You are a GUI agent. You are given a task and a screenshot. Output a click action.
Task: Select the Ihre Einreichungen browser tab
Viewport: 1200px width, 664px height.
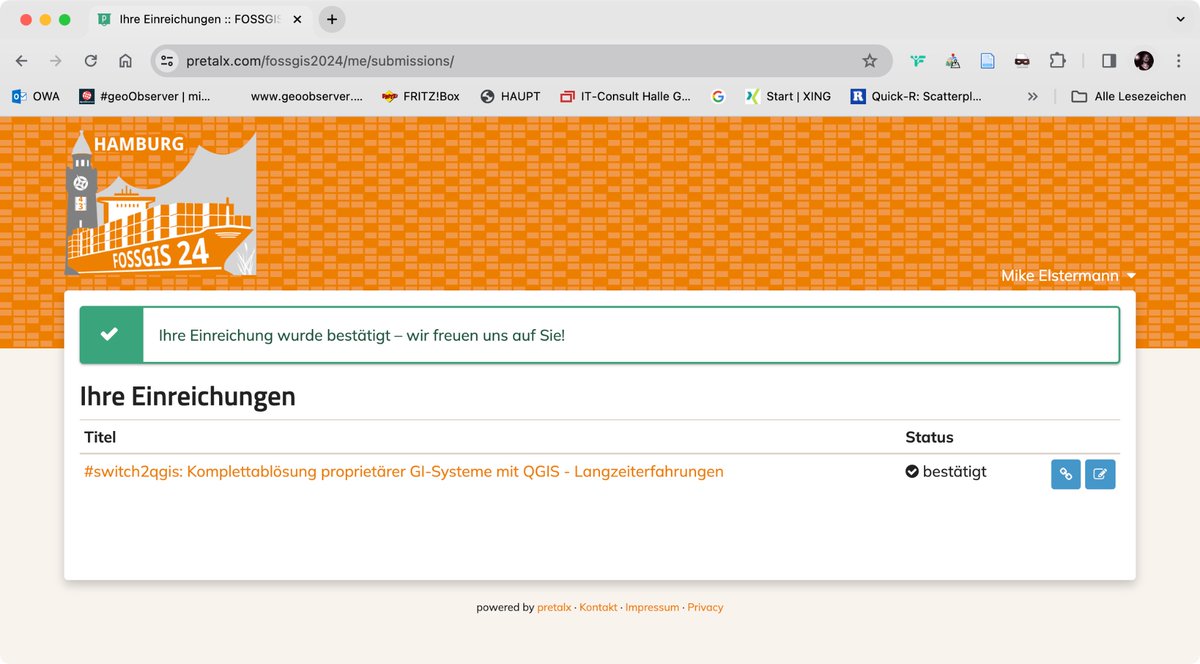pos(200,19)
